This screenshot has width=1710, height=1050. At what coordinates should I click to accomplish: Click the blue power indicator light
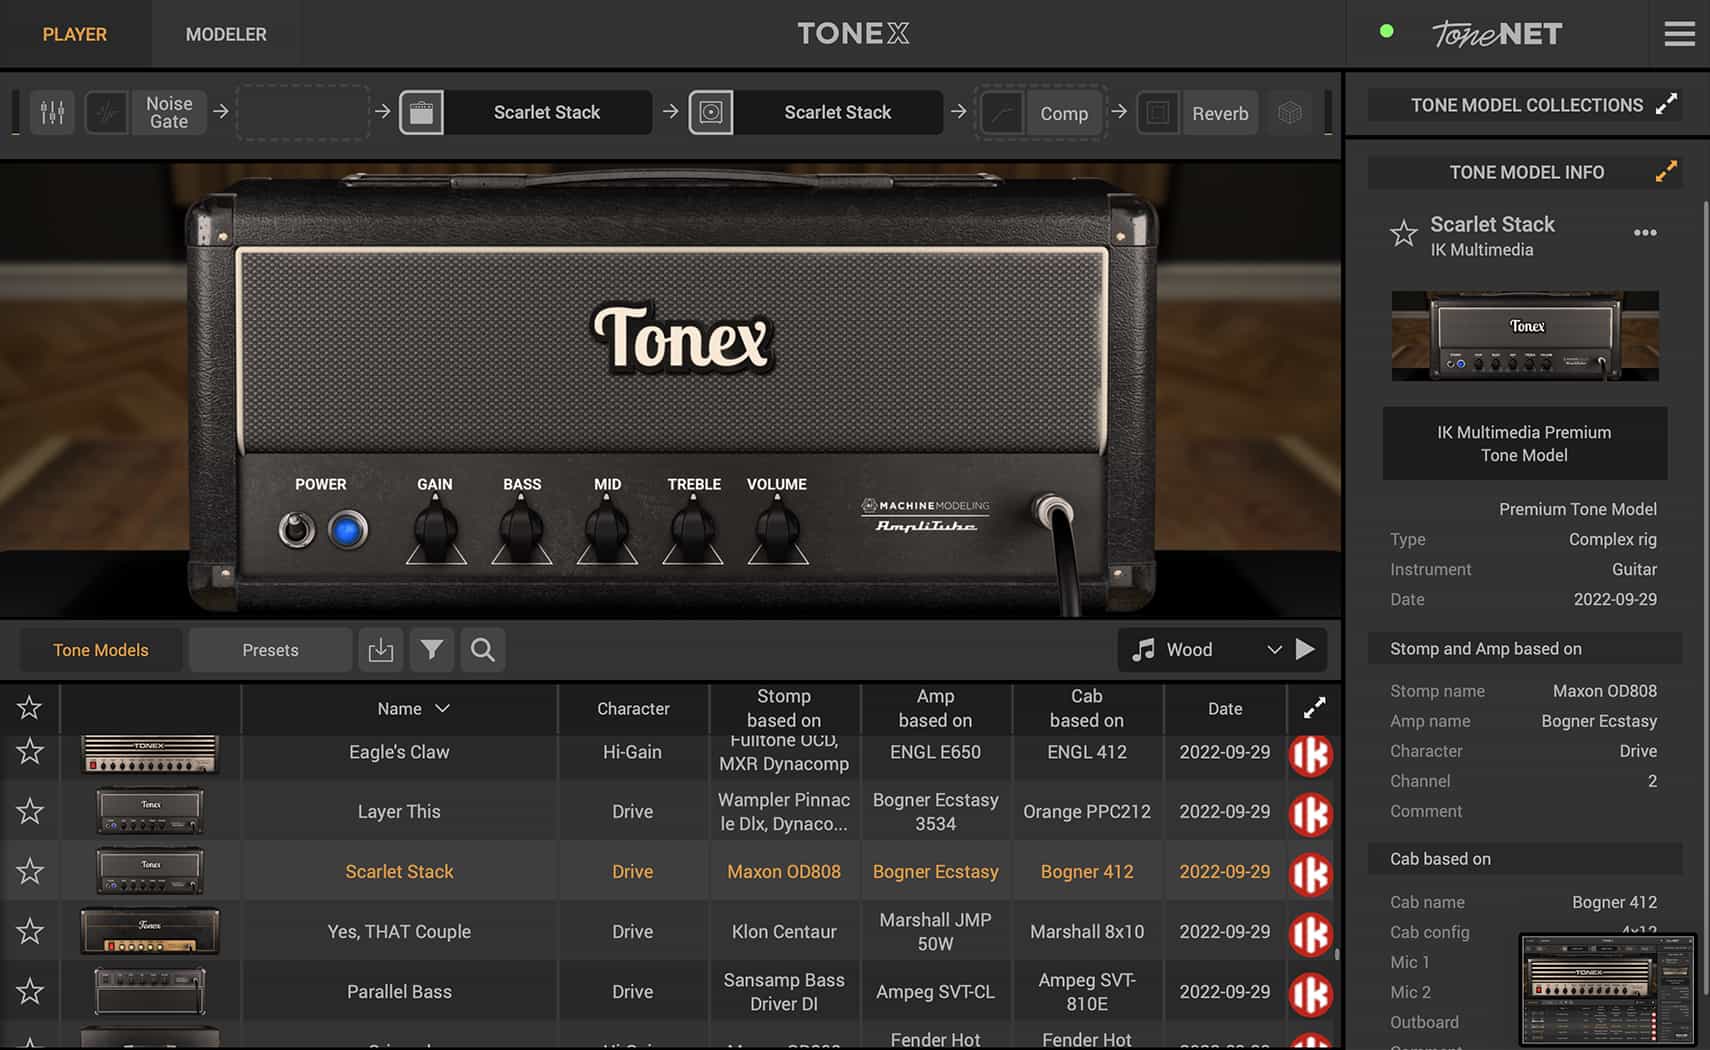[x=348, y=530]
